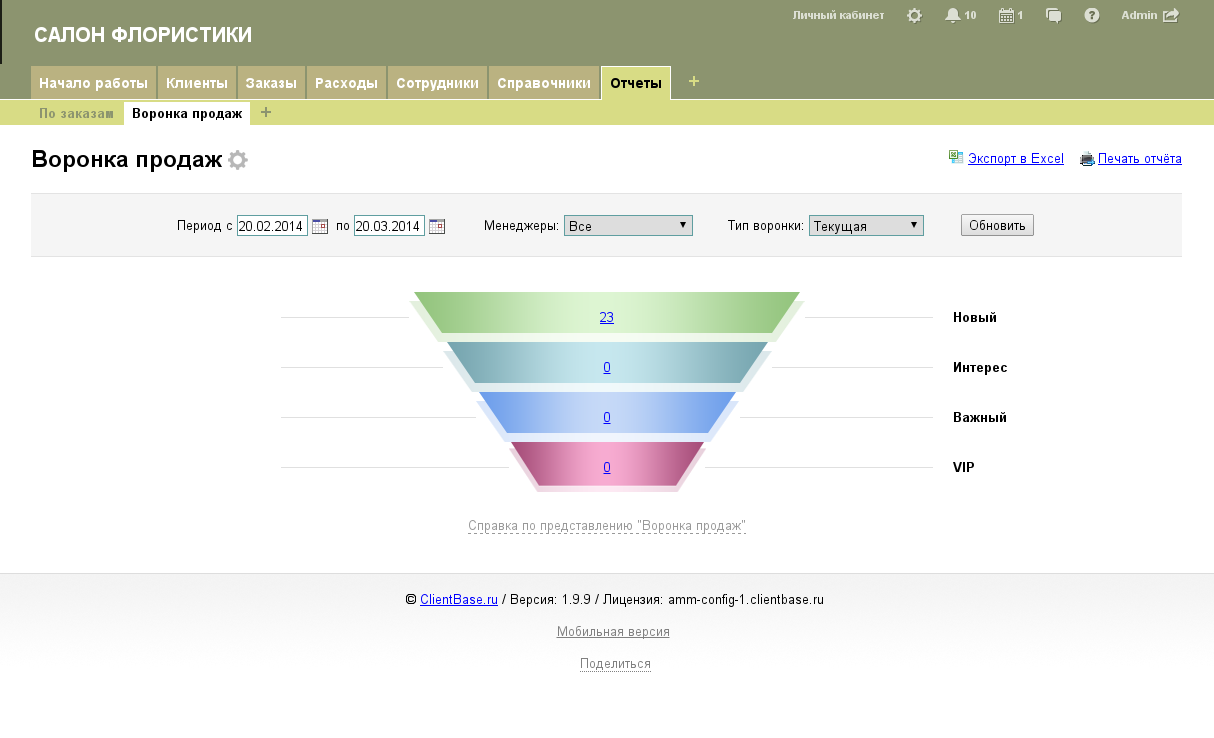
Task: Expand the Тип воронки dropdown
Action: coord(866,226)
